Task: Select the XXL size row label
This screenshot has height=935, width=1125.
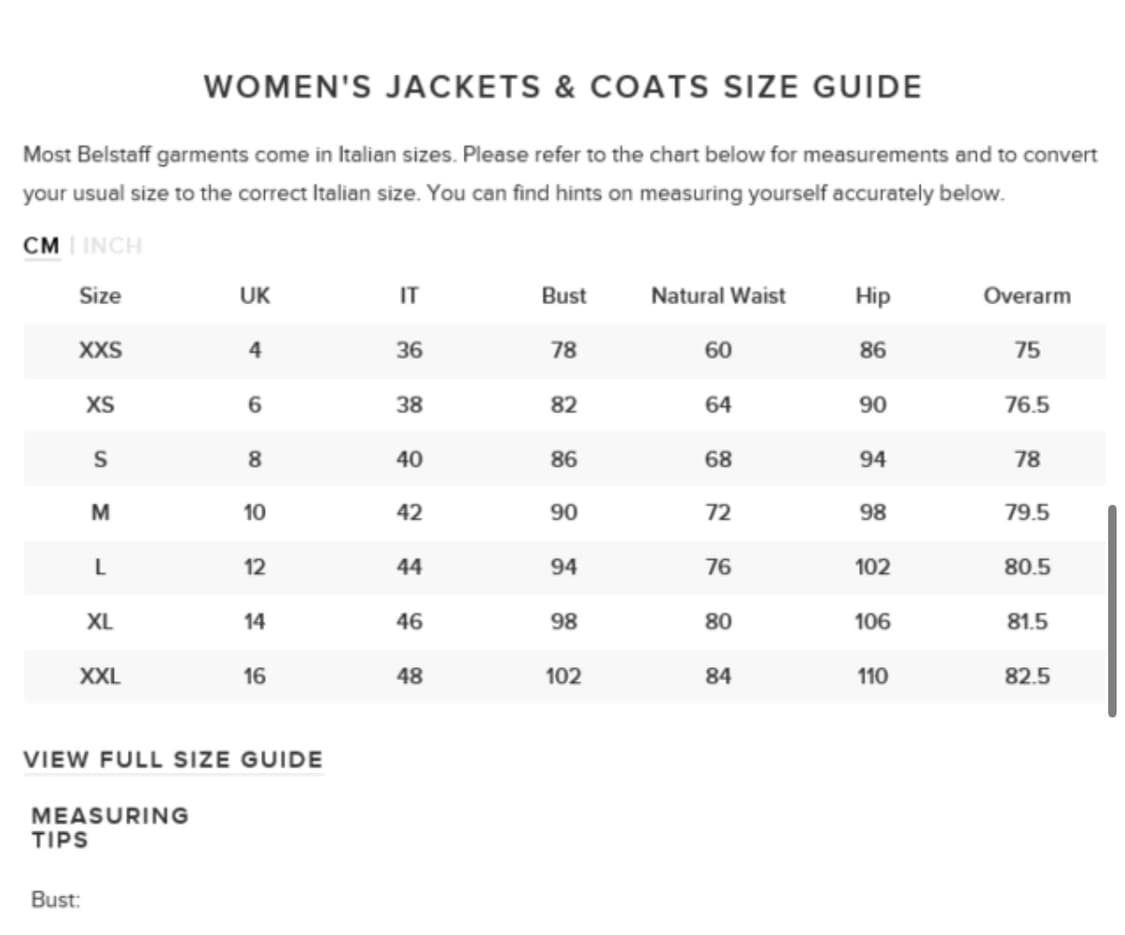Action: click(x=100, y=676)
